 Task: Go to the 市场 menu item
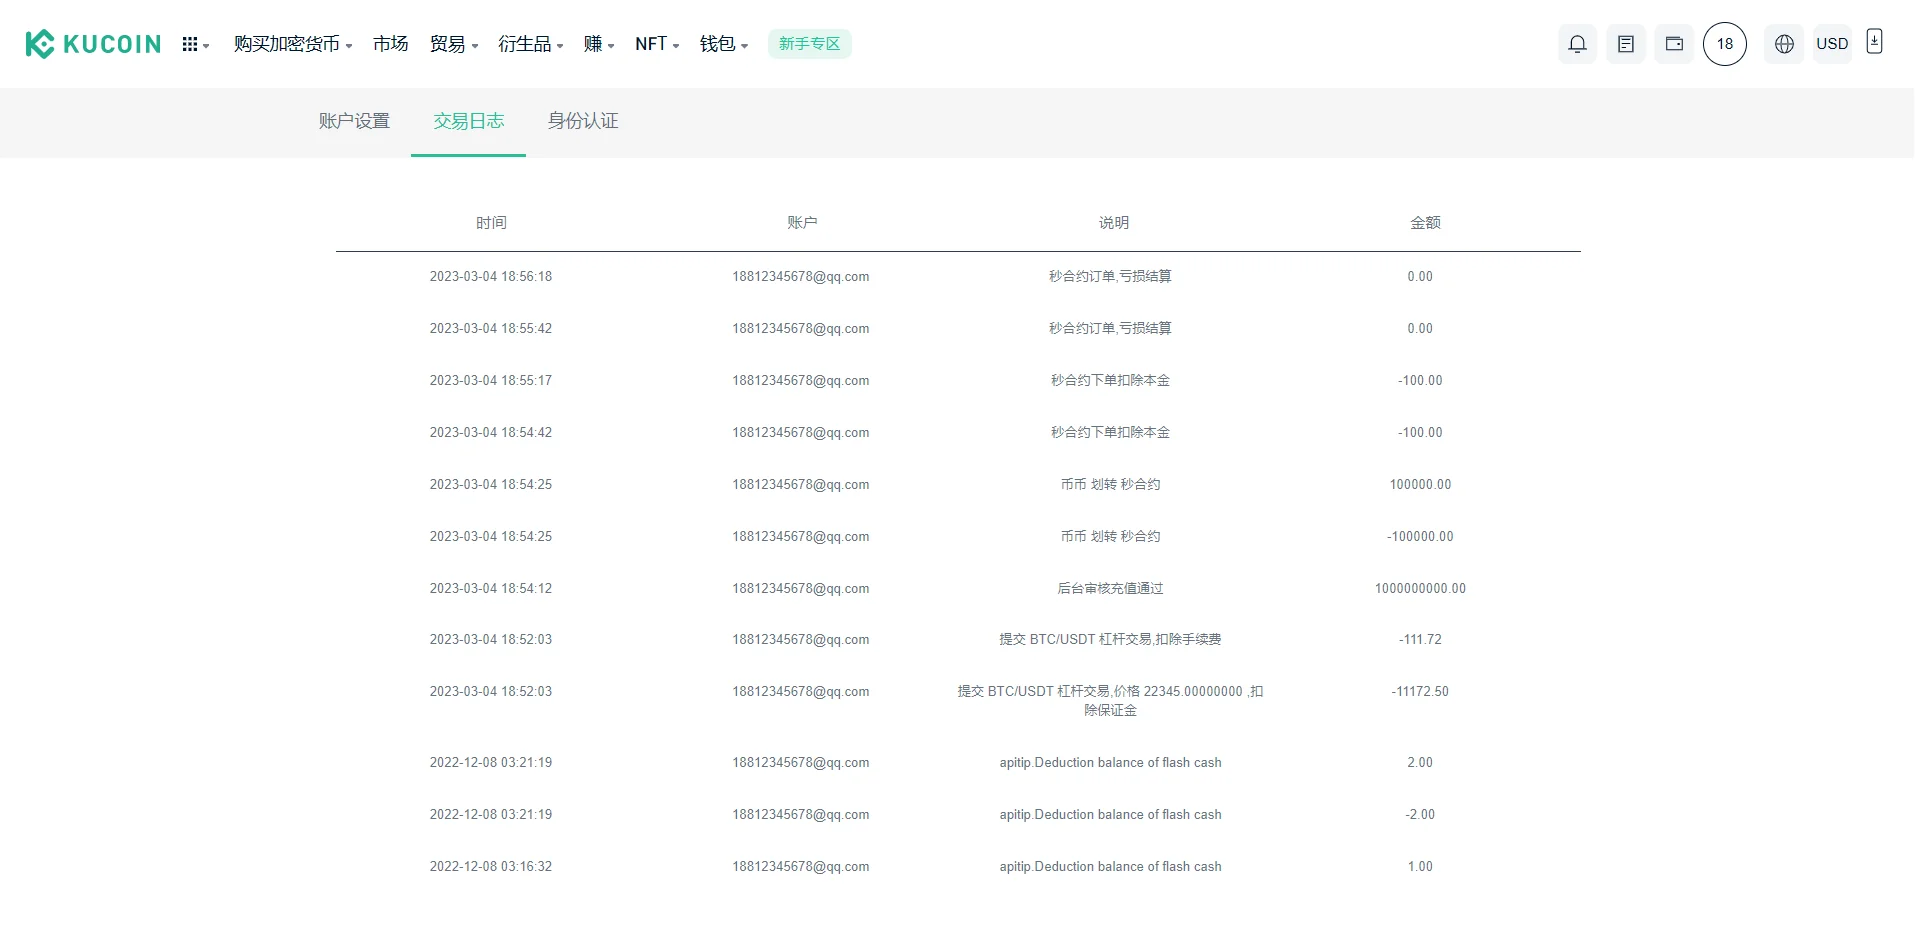tap(390, 44)
